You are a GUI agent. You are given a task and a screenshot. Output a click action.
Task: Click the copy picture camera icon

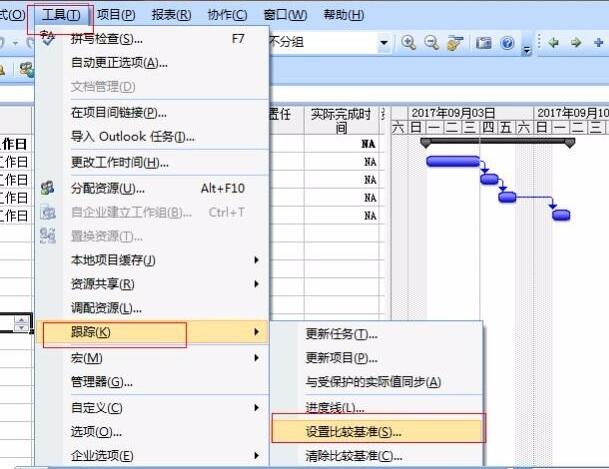click(x=484, y=42)
